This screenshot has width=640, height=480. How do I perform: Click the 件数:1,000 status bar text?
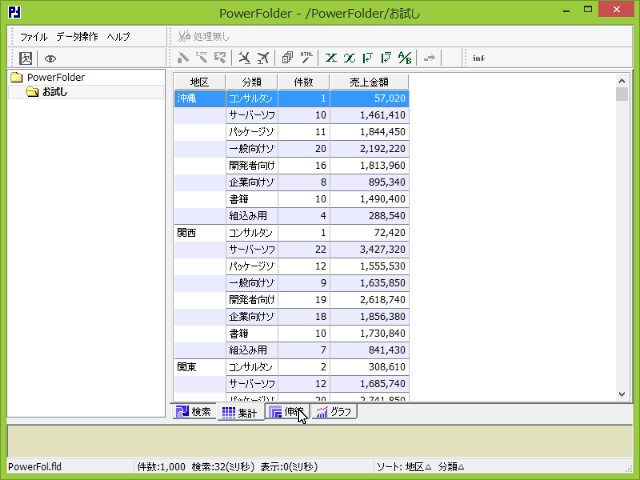161,467
